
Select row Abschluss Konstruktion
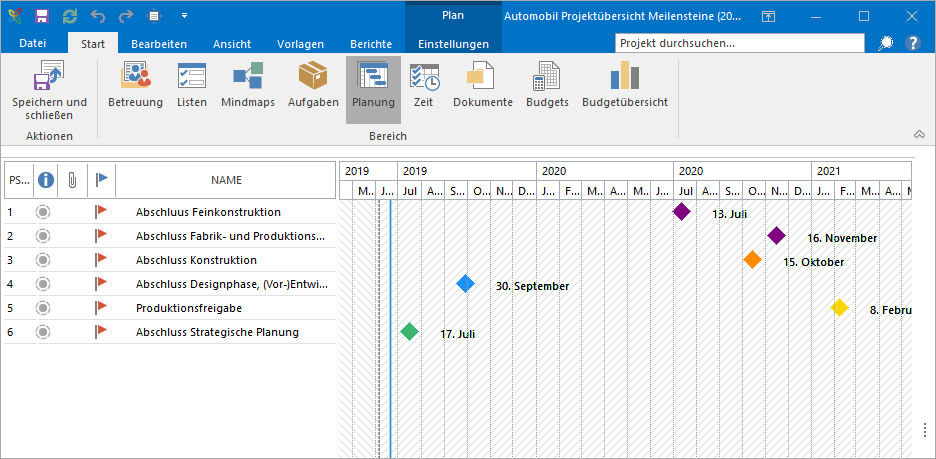click(x=170, y=260)
